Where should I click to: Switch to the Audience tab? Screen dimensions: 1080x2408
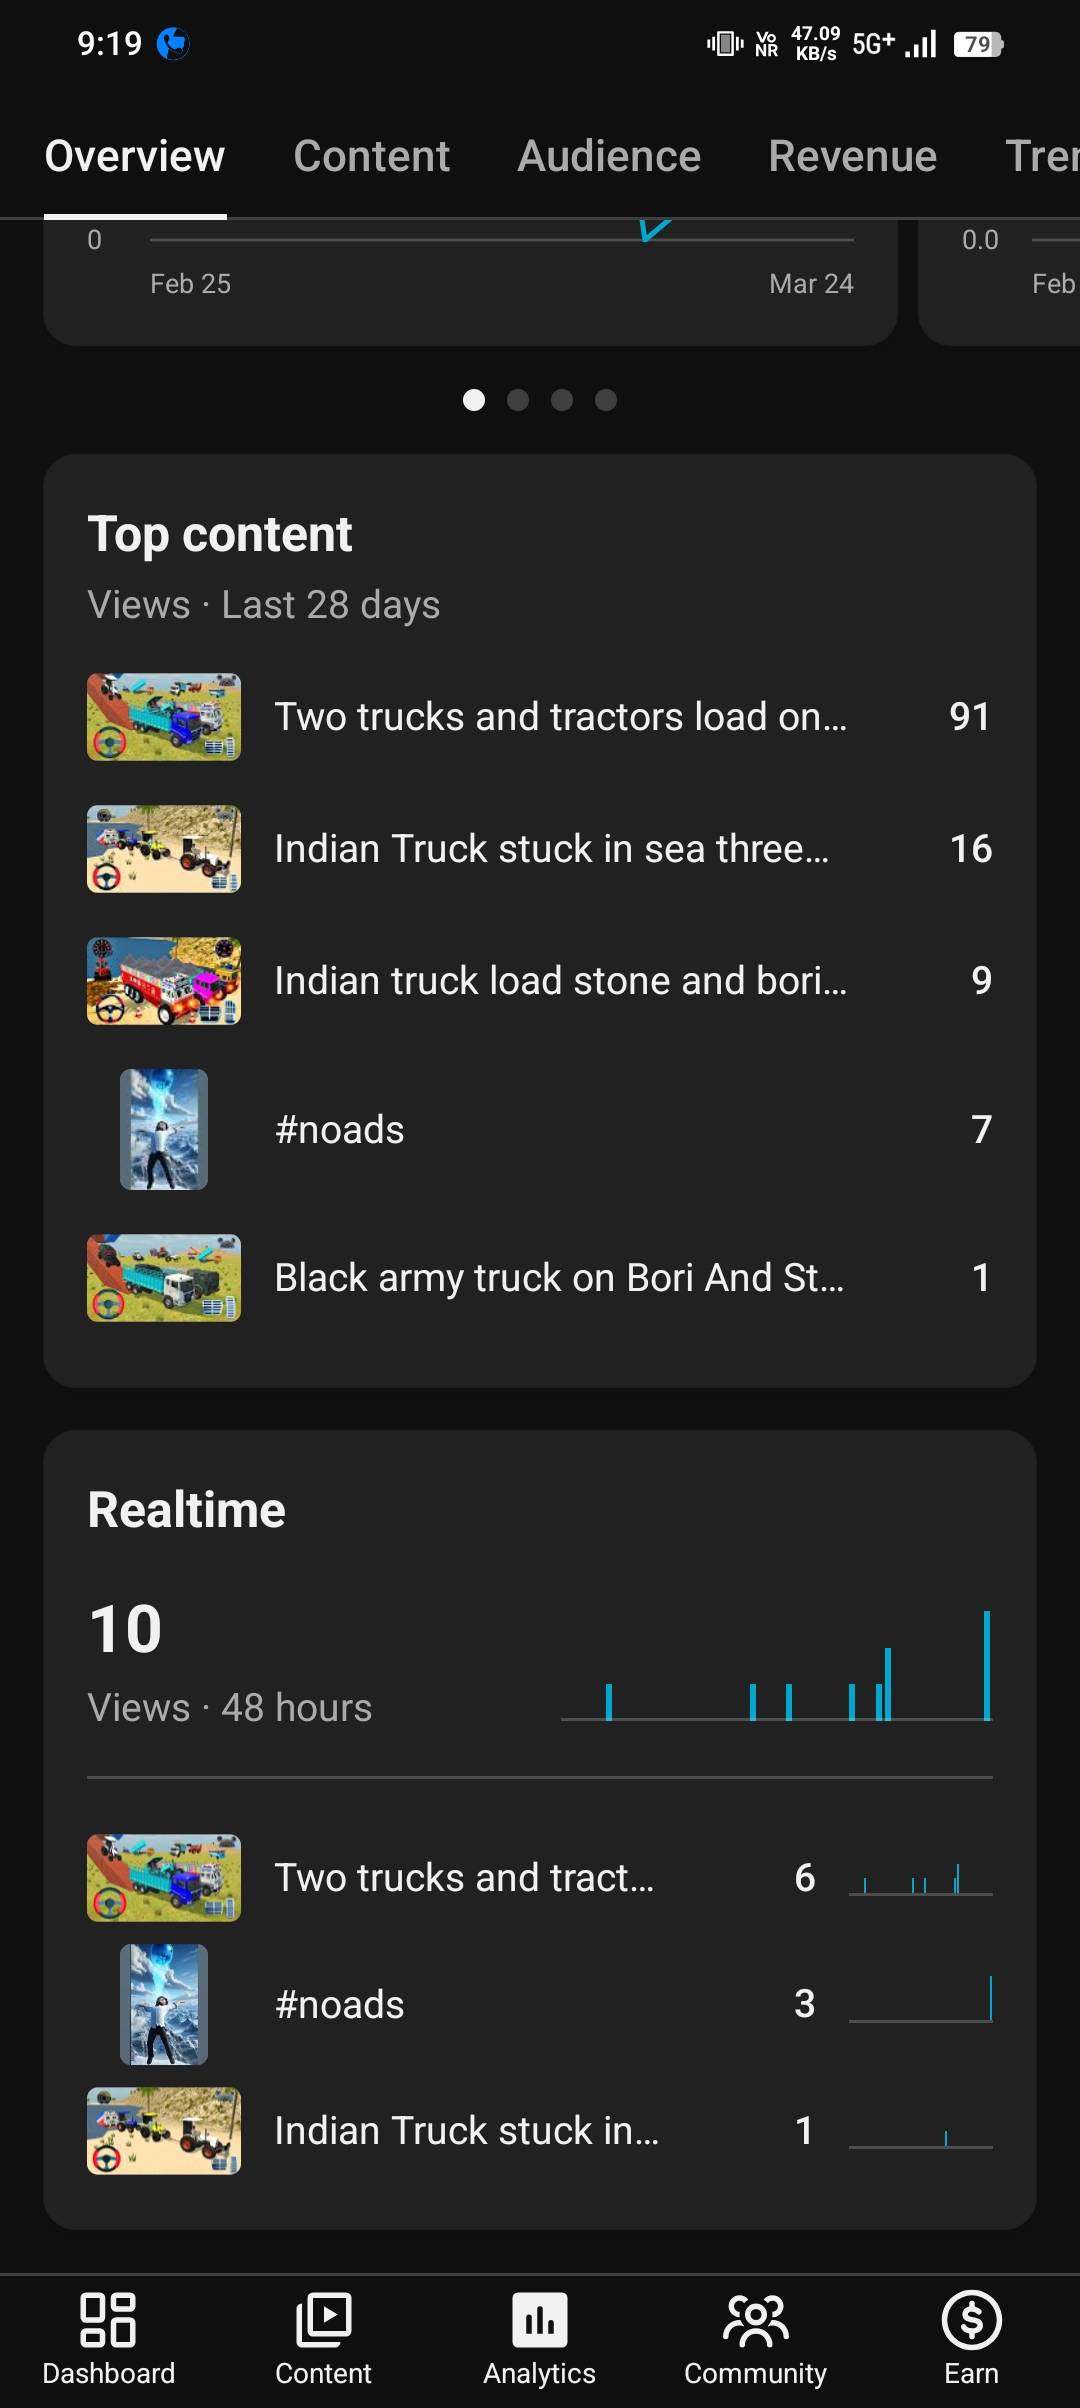tap(609, 156)
